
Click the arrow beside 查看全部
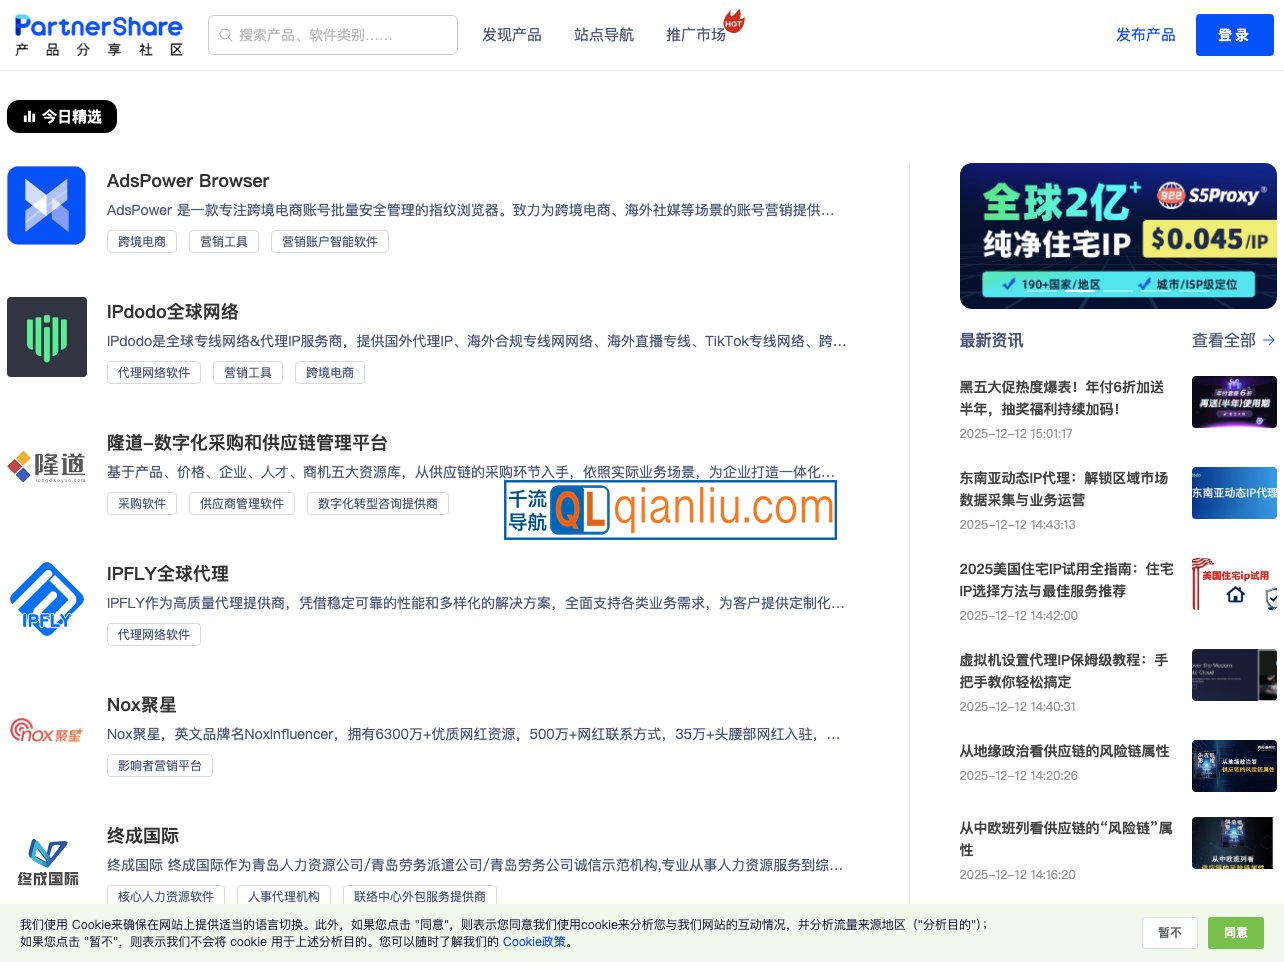(1269, 340)
